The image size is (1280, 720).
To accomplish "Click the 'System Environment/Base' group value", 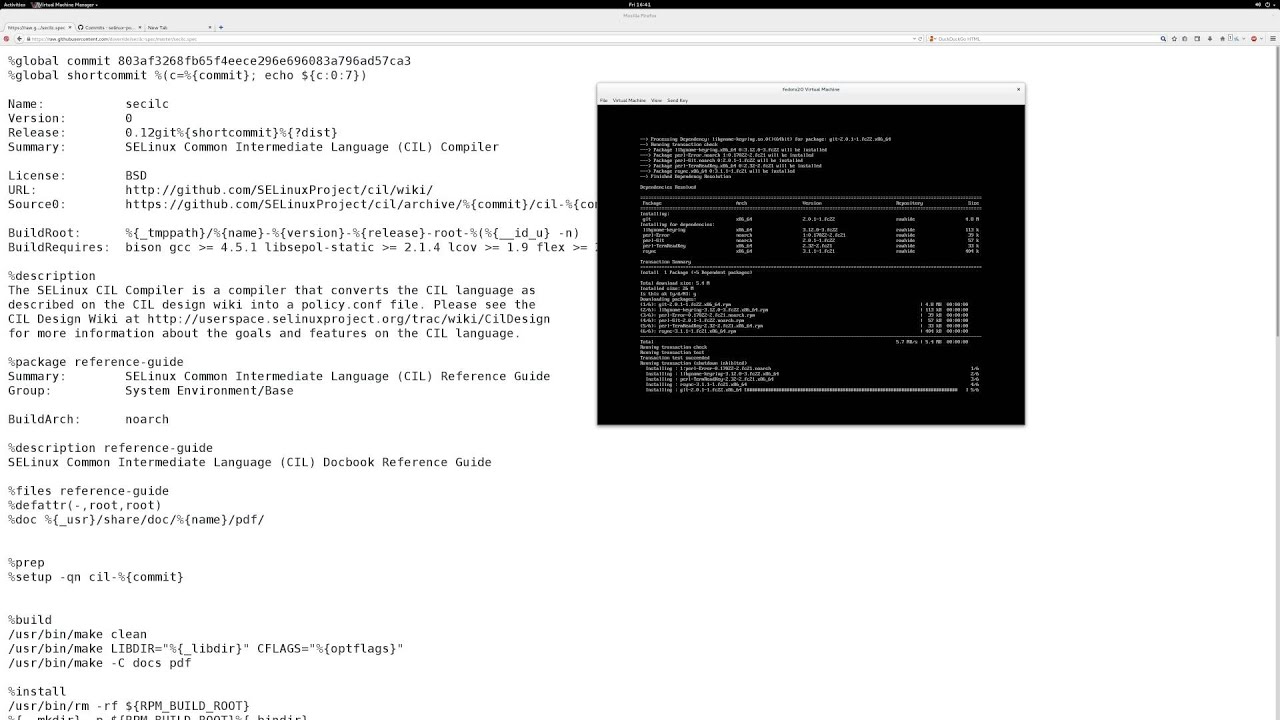I will (x=209, y=391).
